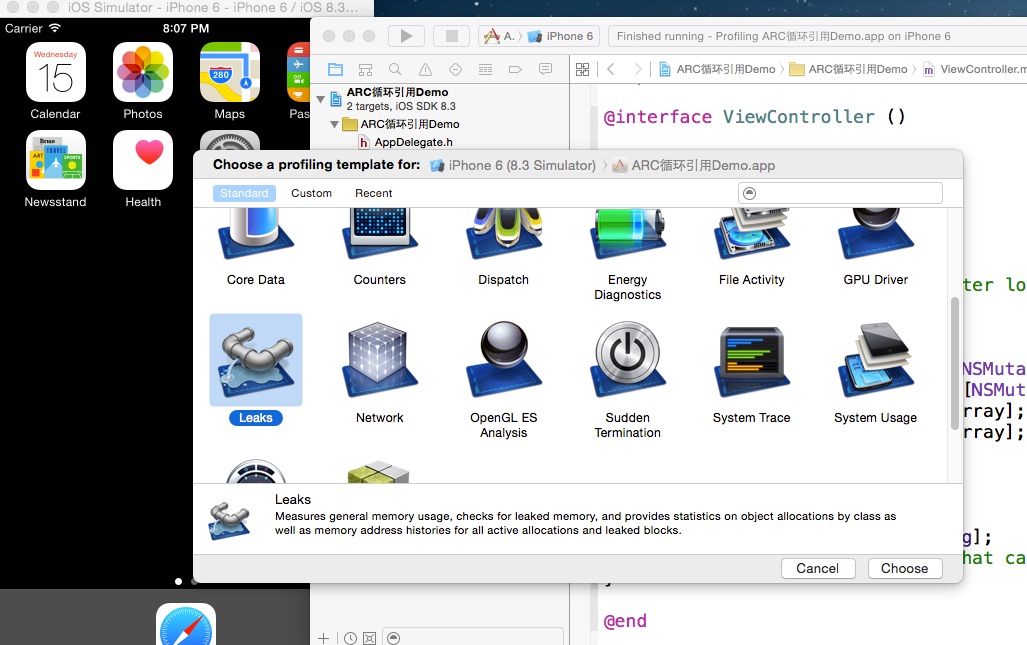
Task: Toggle recent files filter in navigator
Action: point(350,638)
